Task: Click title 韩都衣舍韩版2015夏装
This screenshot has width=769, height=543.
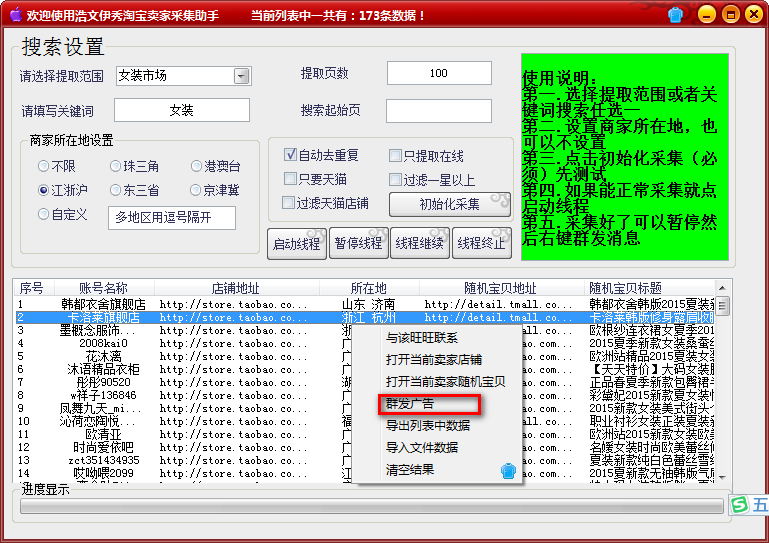Action: coord(651,304)
